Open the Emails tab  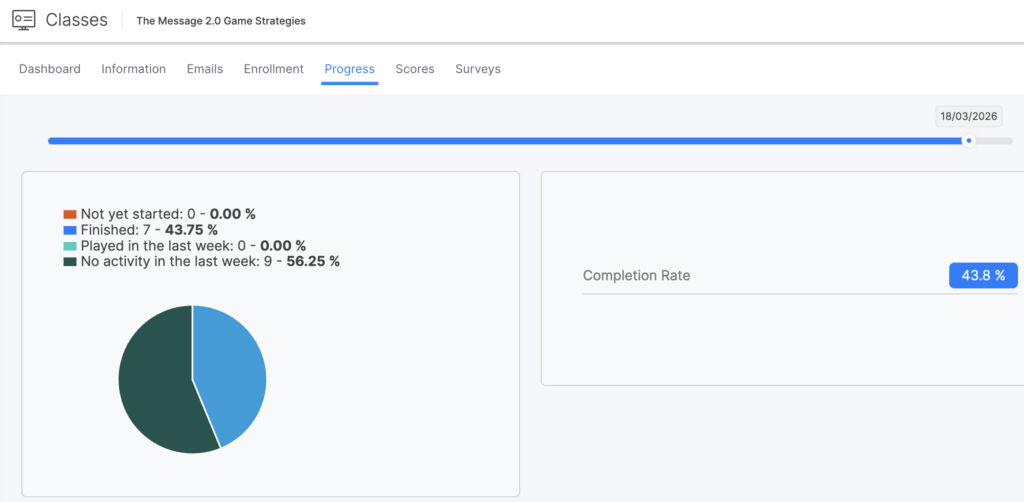click(x=204, y=69)
